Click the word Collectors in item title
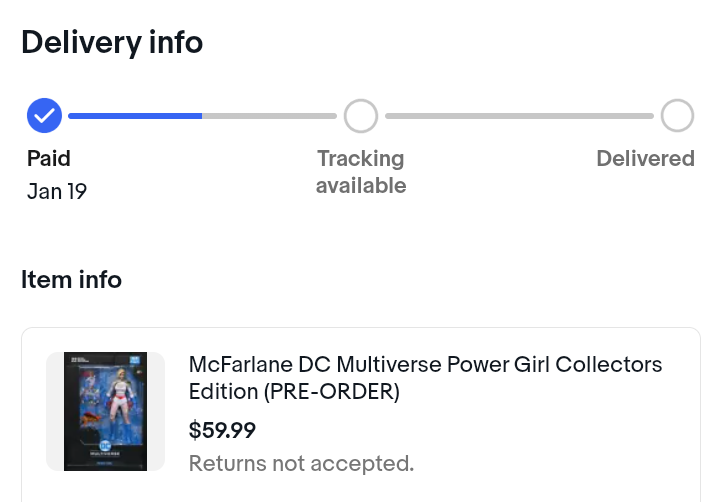This screenshot has width=720, height=502. coord(610,364)
